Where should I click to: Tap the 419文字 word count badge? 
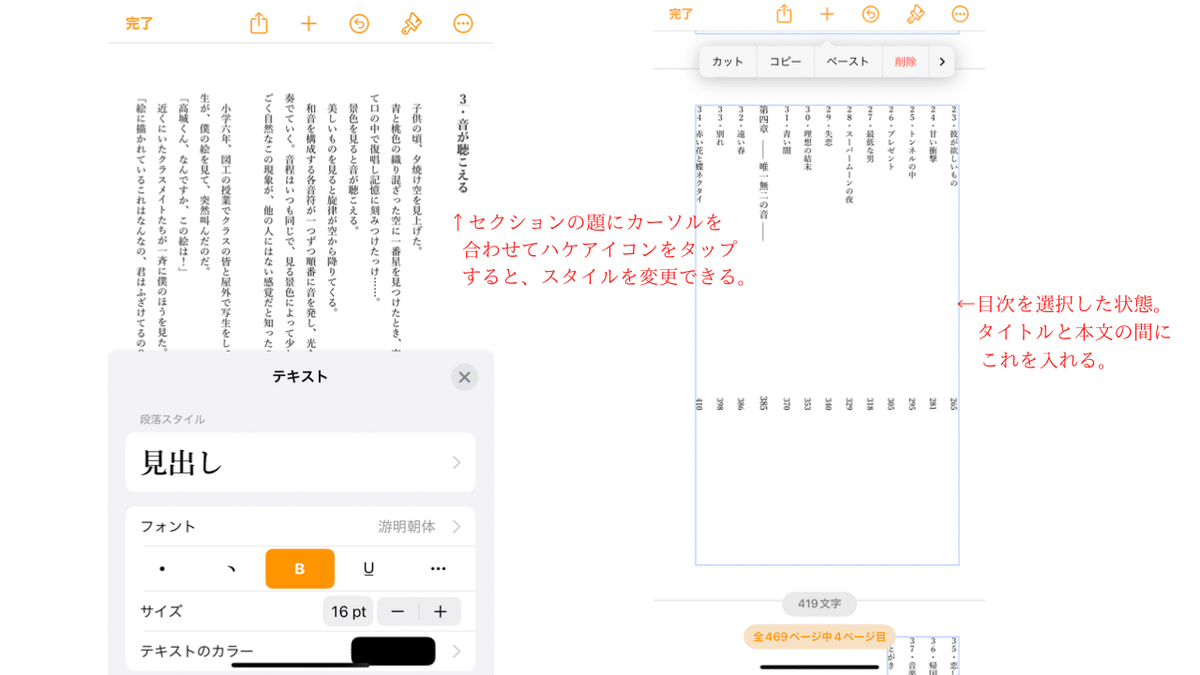coord(819,604)
